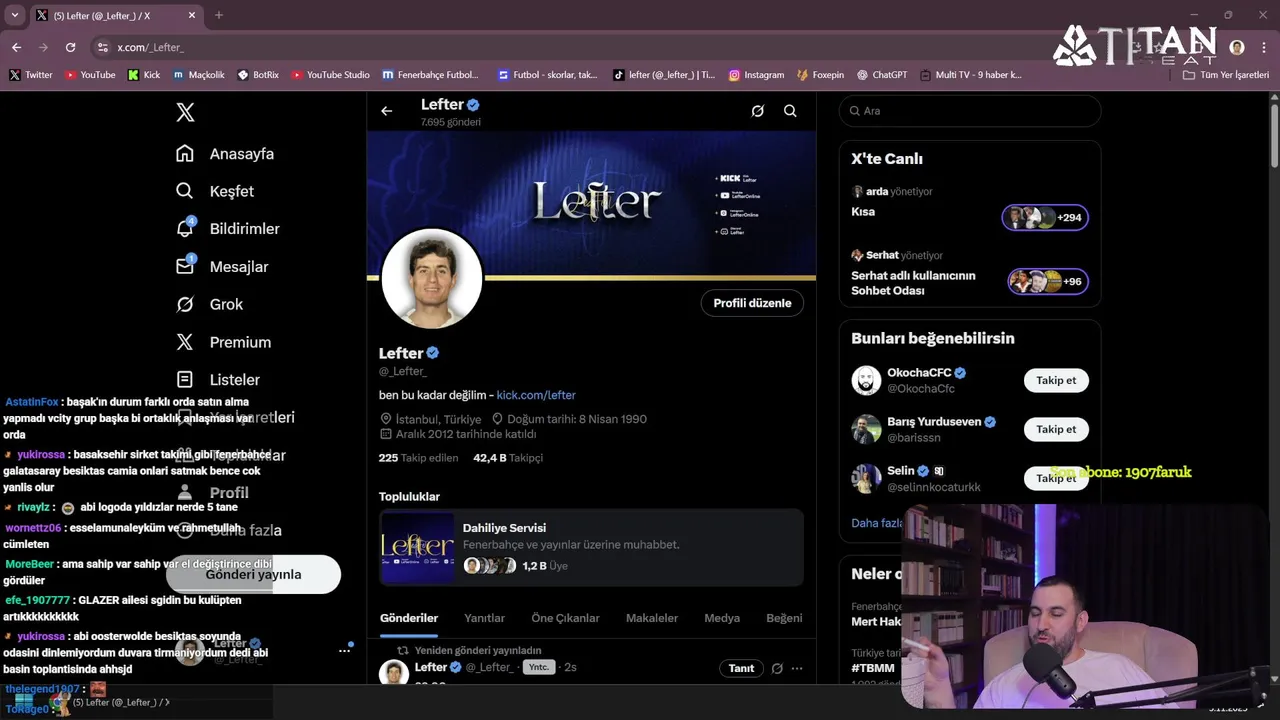Open Chrome profile avatar

point(1237,47)
